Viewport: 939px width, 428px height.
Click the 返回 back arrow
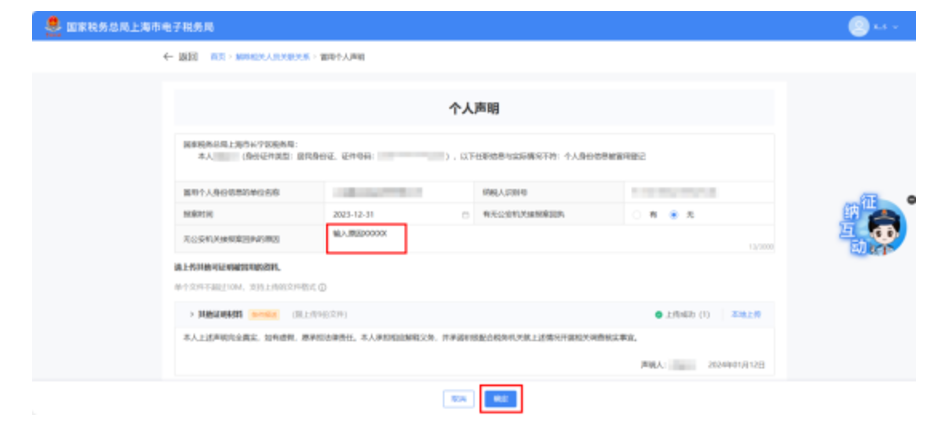168,58
